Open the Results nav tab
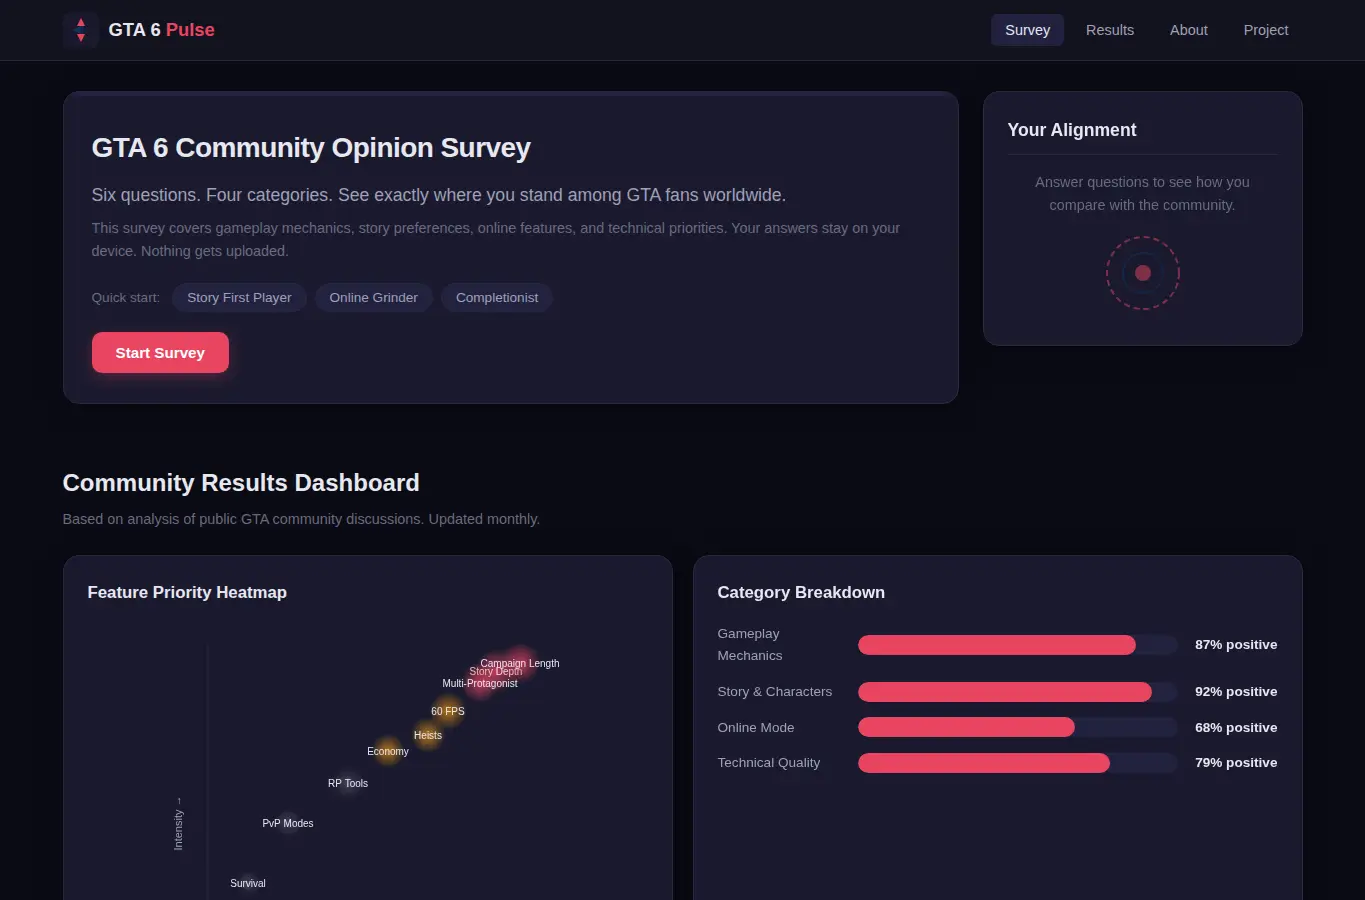Image resolution: width=1365 pixels, height=900 pixels. point(1110,30)
